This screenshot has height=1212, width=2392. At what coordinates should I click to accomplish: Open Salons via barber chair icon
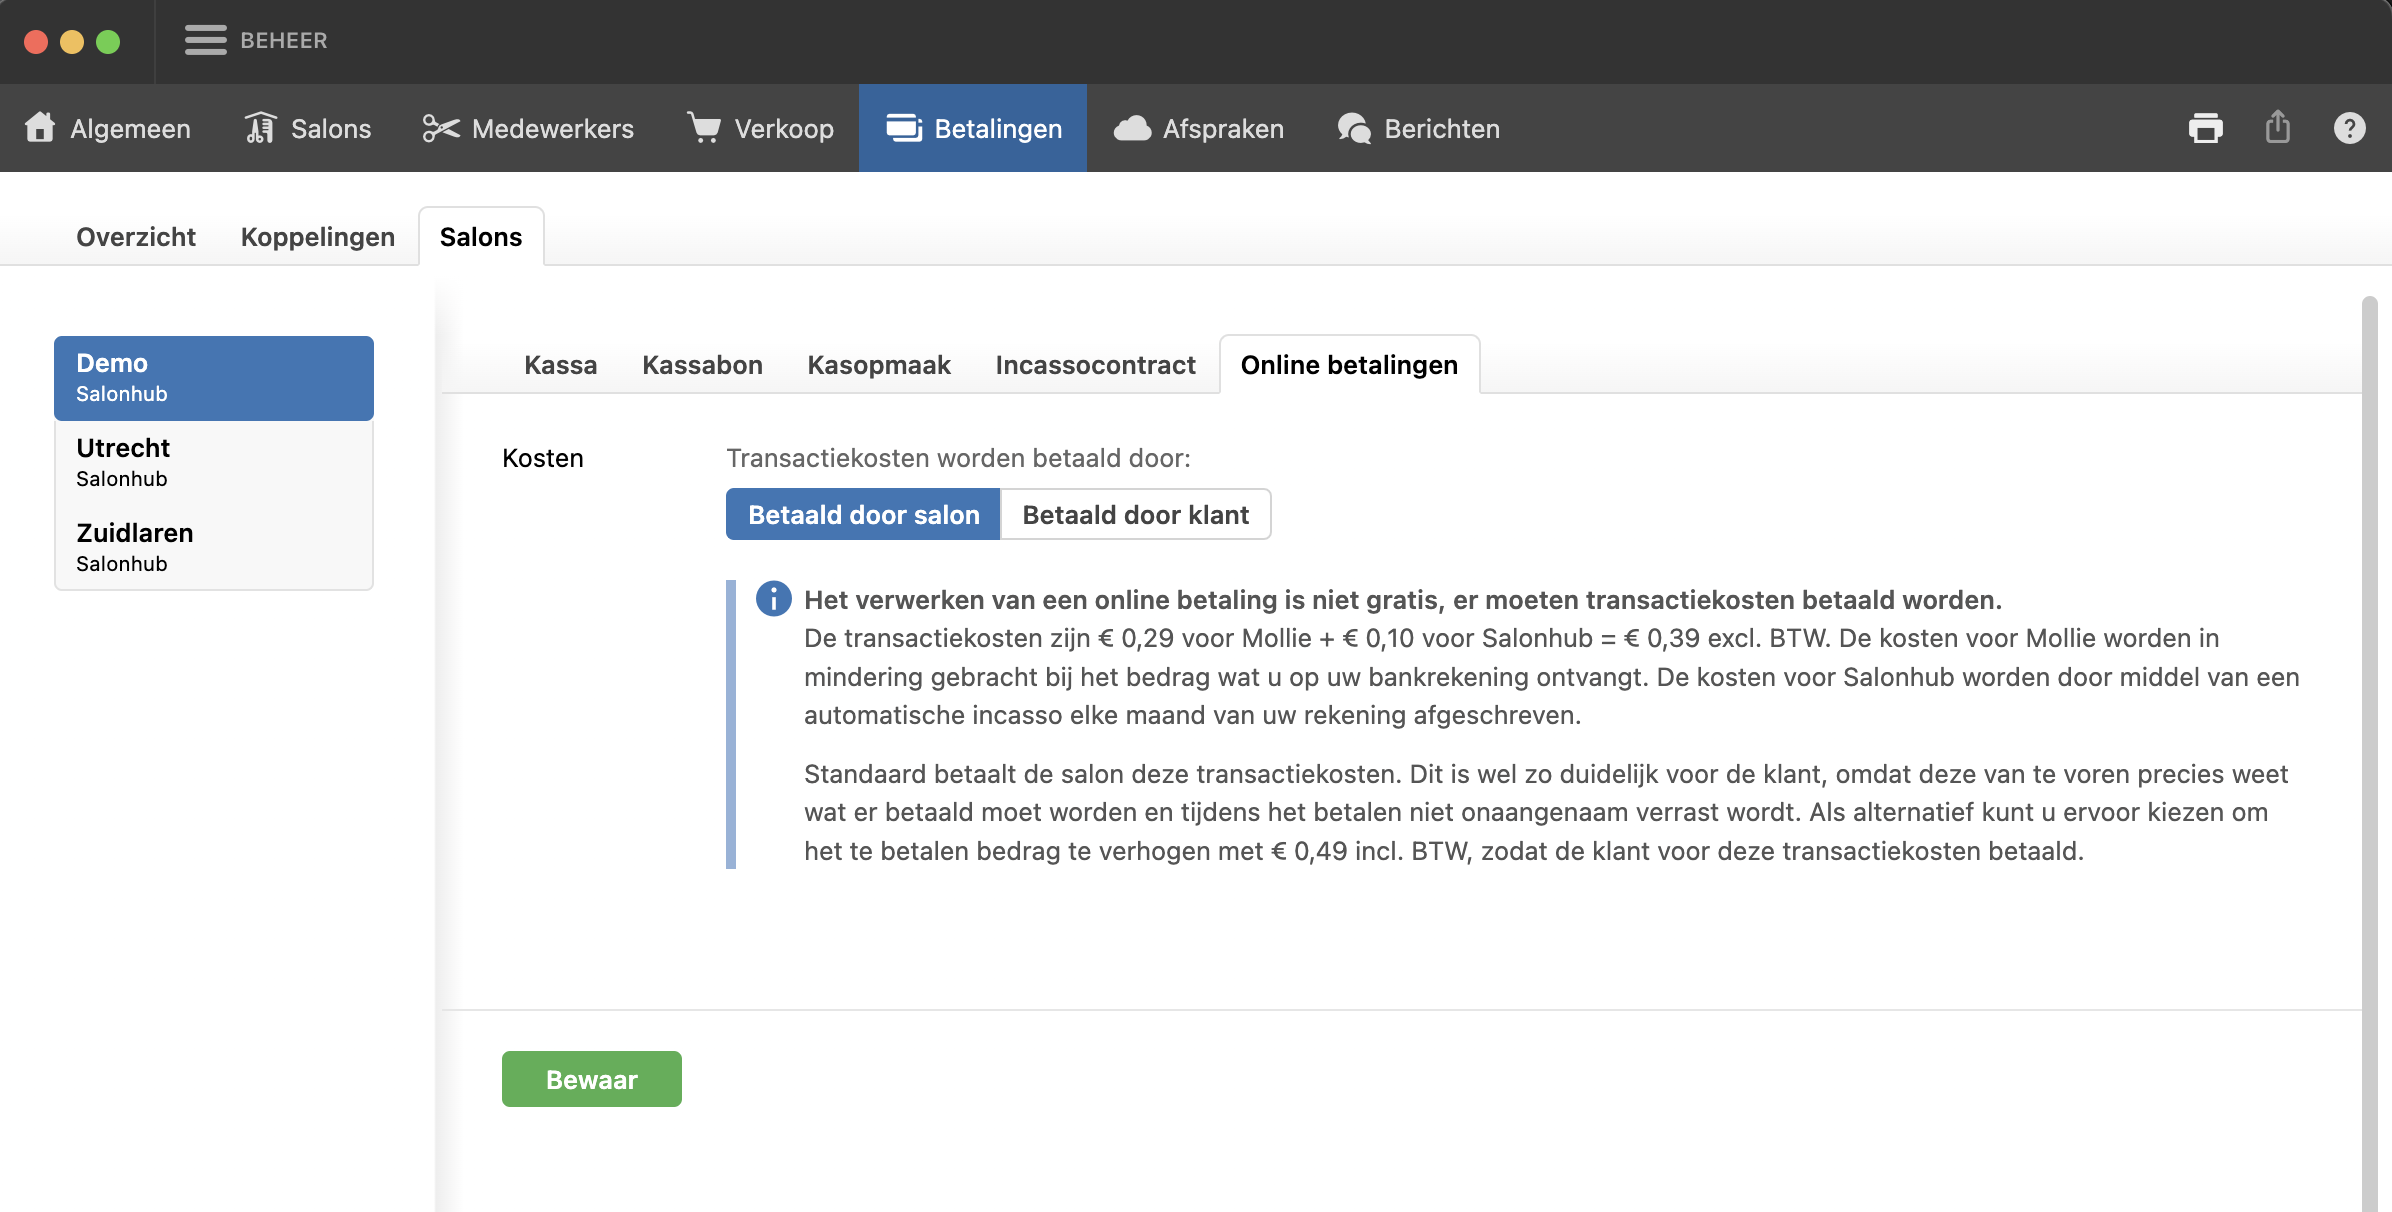pos(260,128)
